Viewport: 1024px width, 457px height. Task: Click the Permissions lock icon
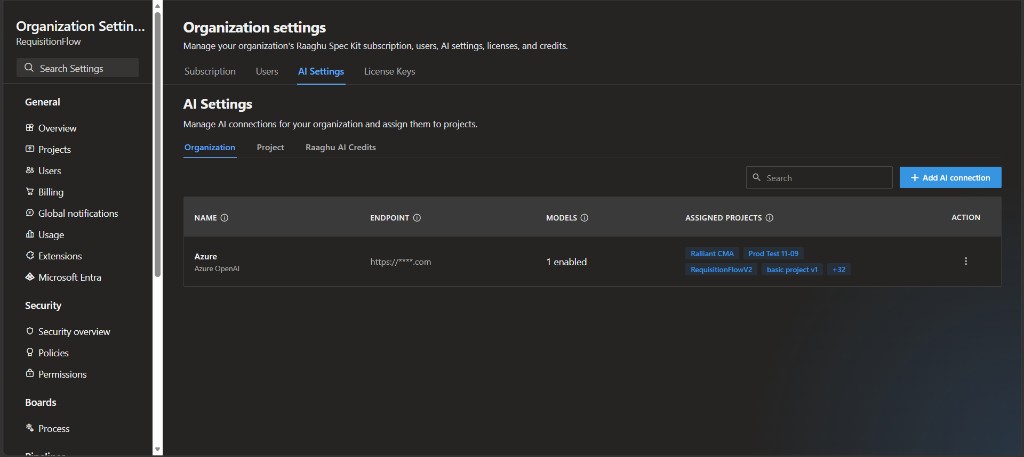[x=29, y=374]
